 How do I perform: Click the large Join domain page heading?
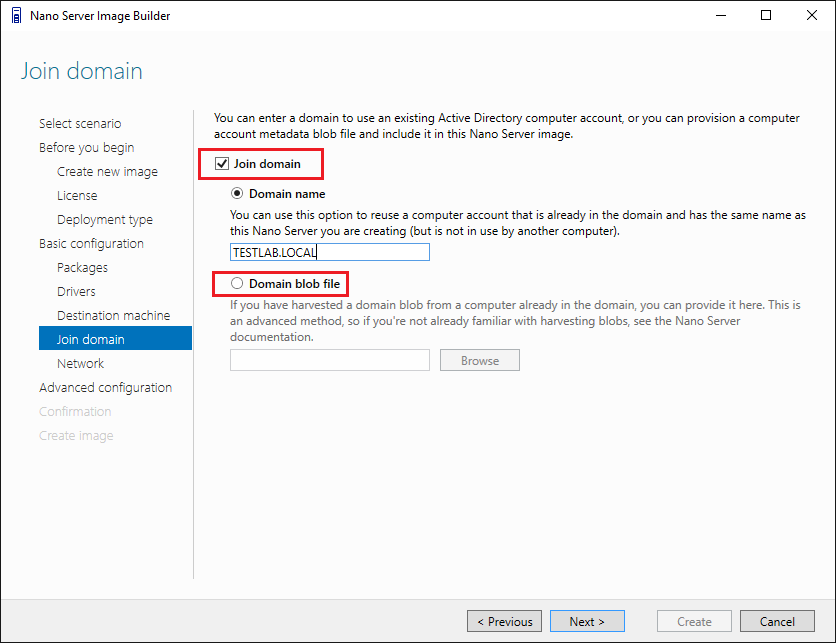(x=82, y=71)
